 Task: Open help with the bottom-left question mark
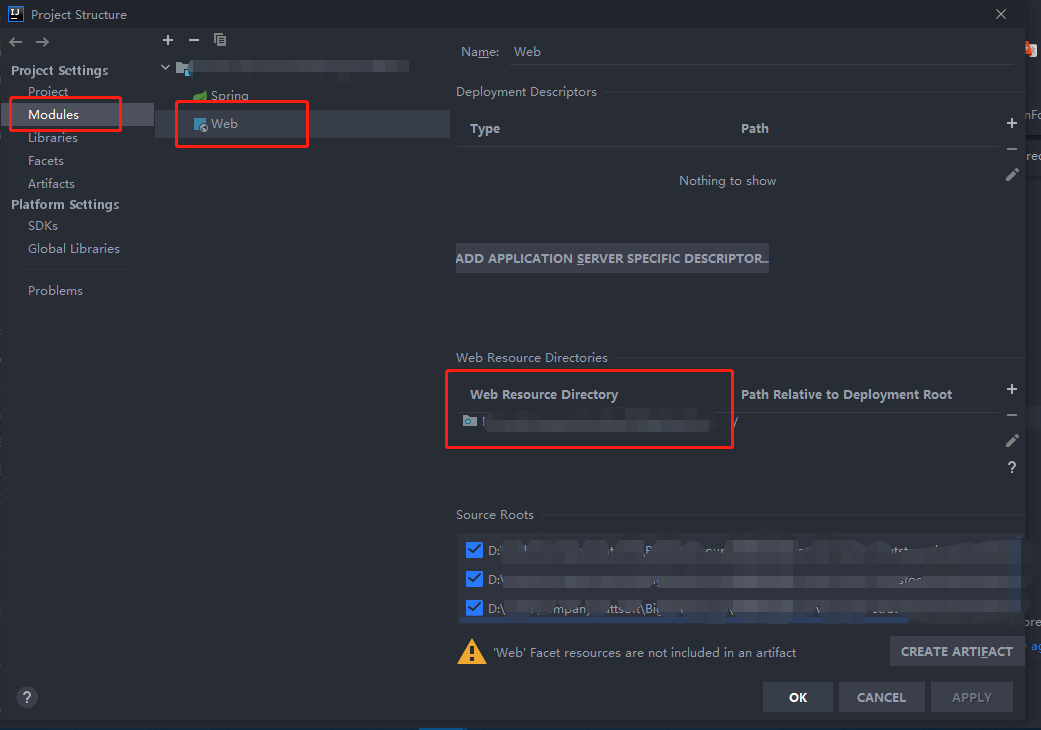(27, 697)
